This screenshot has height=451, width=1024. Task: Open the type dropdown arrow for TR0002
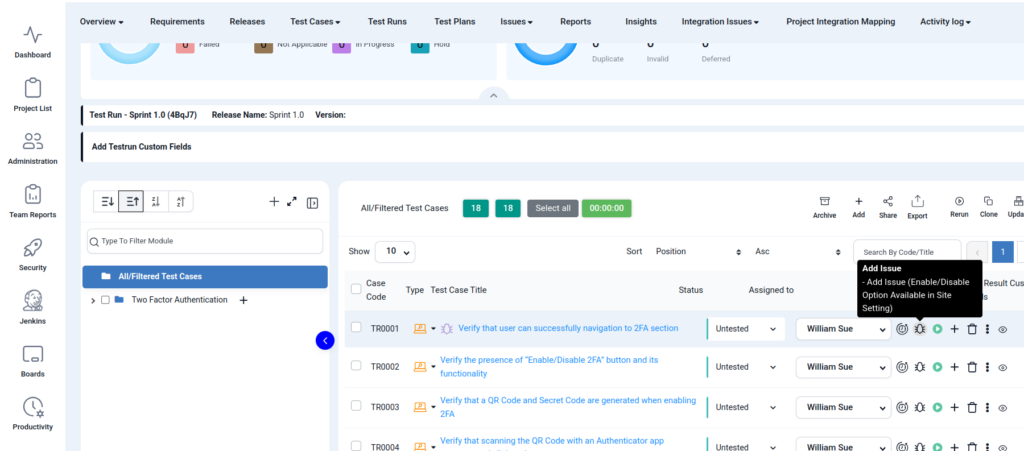[433, 368]
